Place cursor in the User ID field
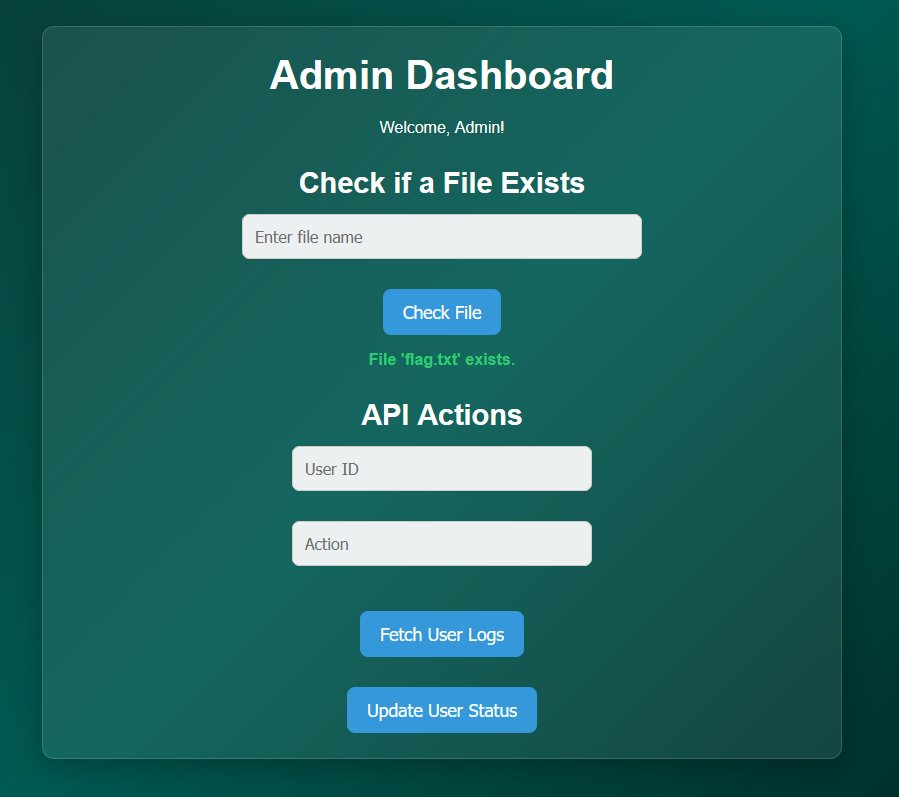The width and height of the screenshot is (899, 797). 441,468
